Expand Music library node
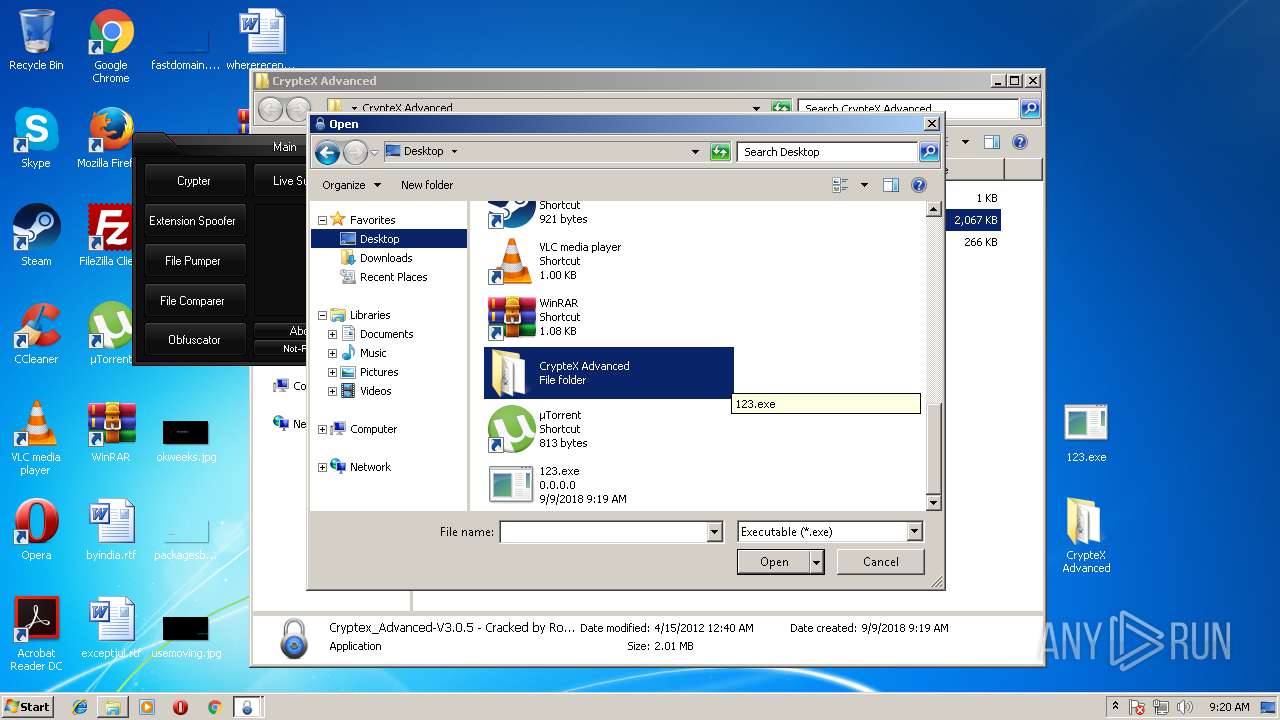This screenshot has width=1280, height=720. [332, 353]
